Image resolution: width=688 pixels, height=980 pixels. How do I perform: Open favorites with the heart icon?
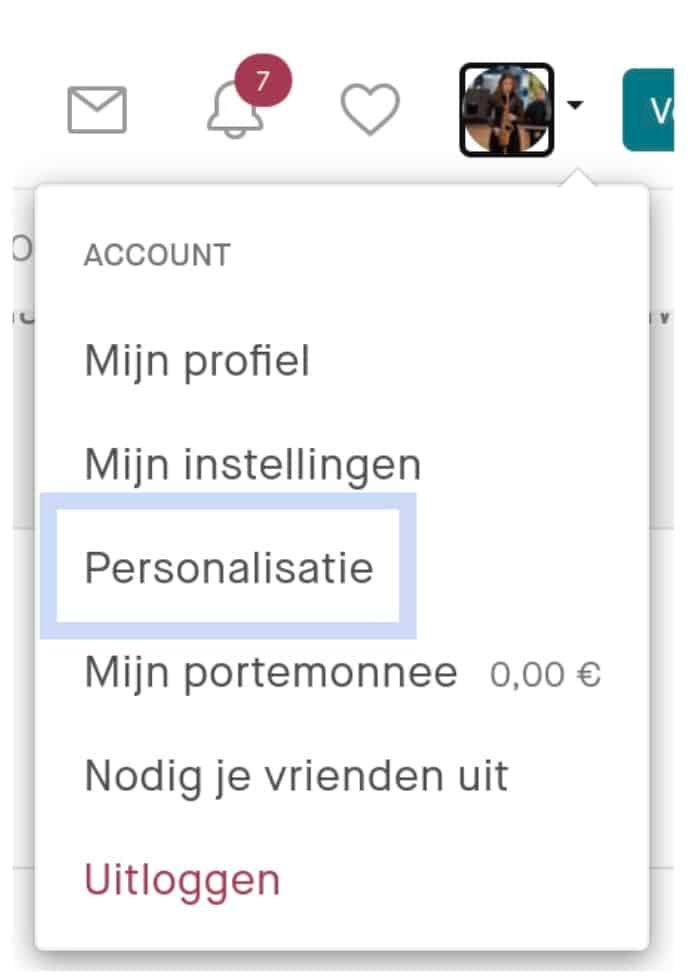[370, 109]
